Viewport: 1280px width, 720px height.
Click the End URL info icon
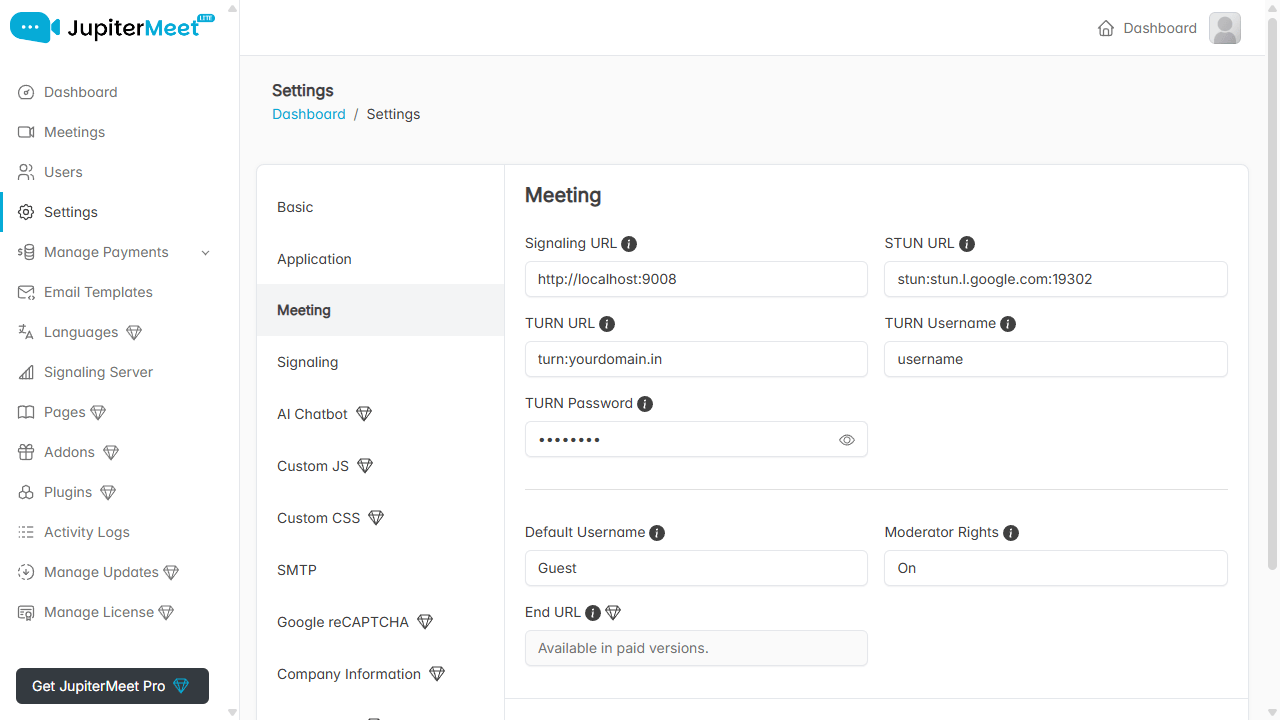[593, 613]
